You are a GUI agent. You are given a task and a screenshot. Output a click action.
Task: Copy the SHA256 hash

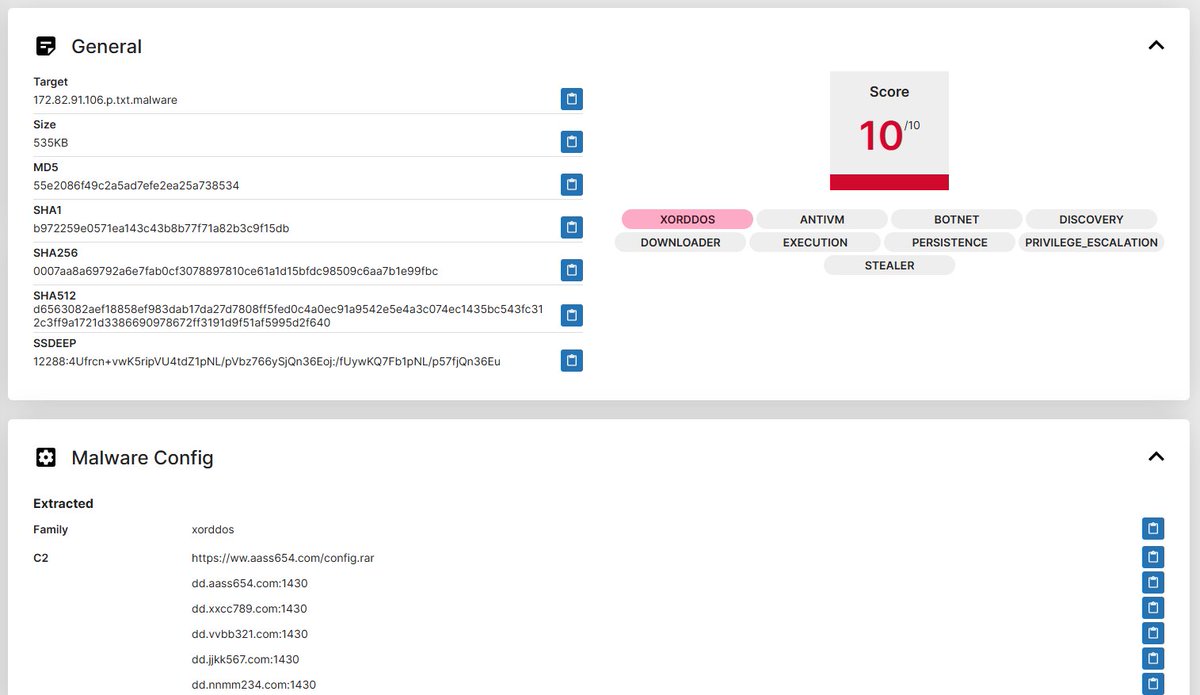coord(571,270)
